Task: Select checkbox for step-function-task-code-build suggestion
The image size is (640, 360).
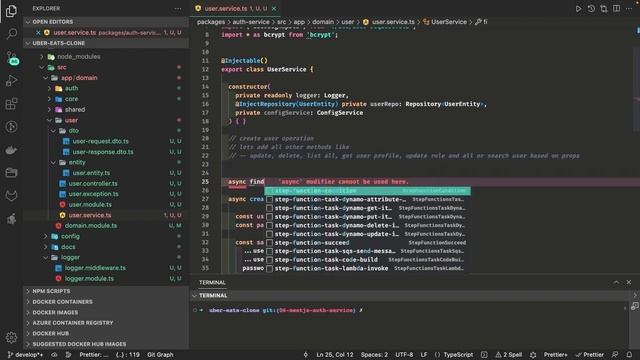Action: click(x=269, y=260)
